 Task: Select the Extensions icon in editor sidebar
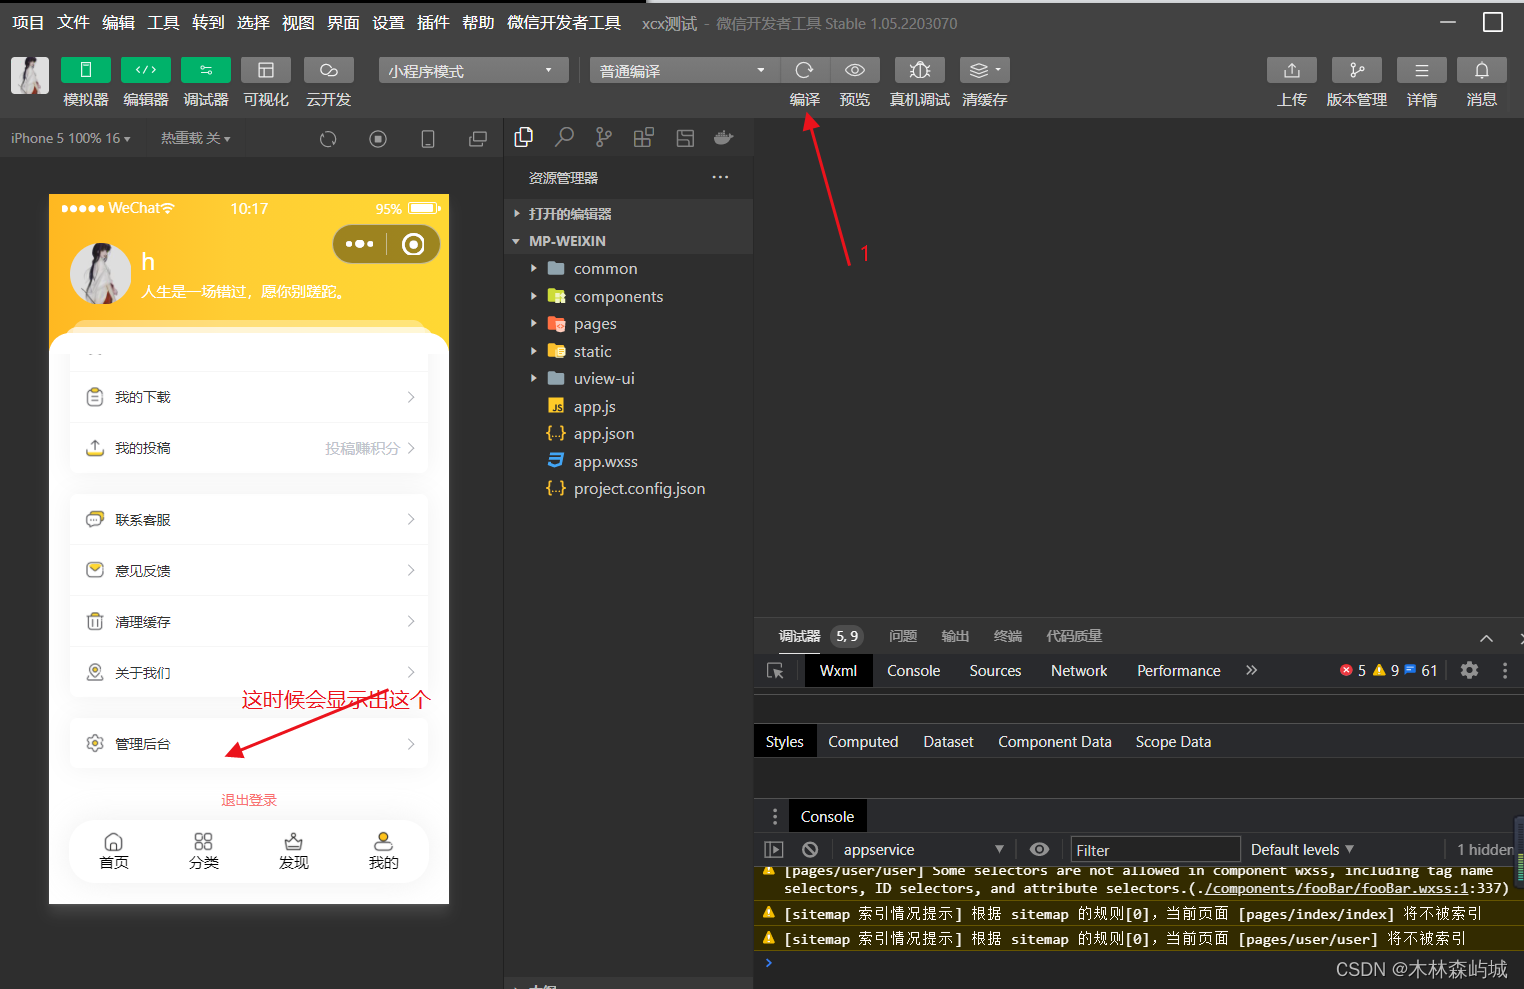point(644,137)
